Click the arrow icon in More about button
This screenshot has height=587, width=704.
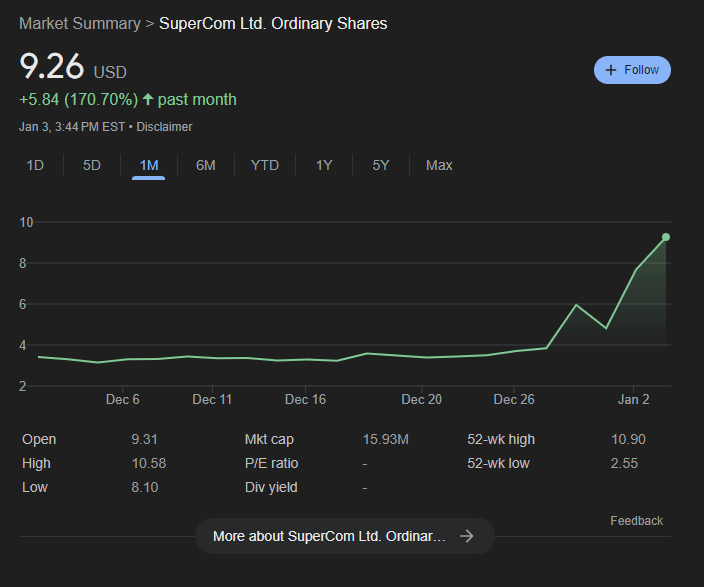coord(467,536)
